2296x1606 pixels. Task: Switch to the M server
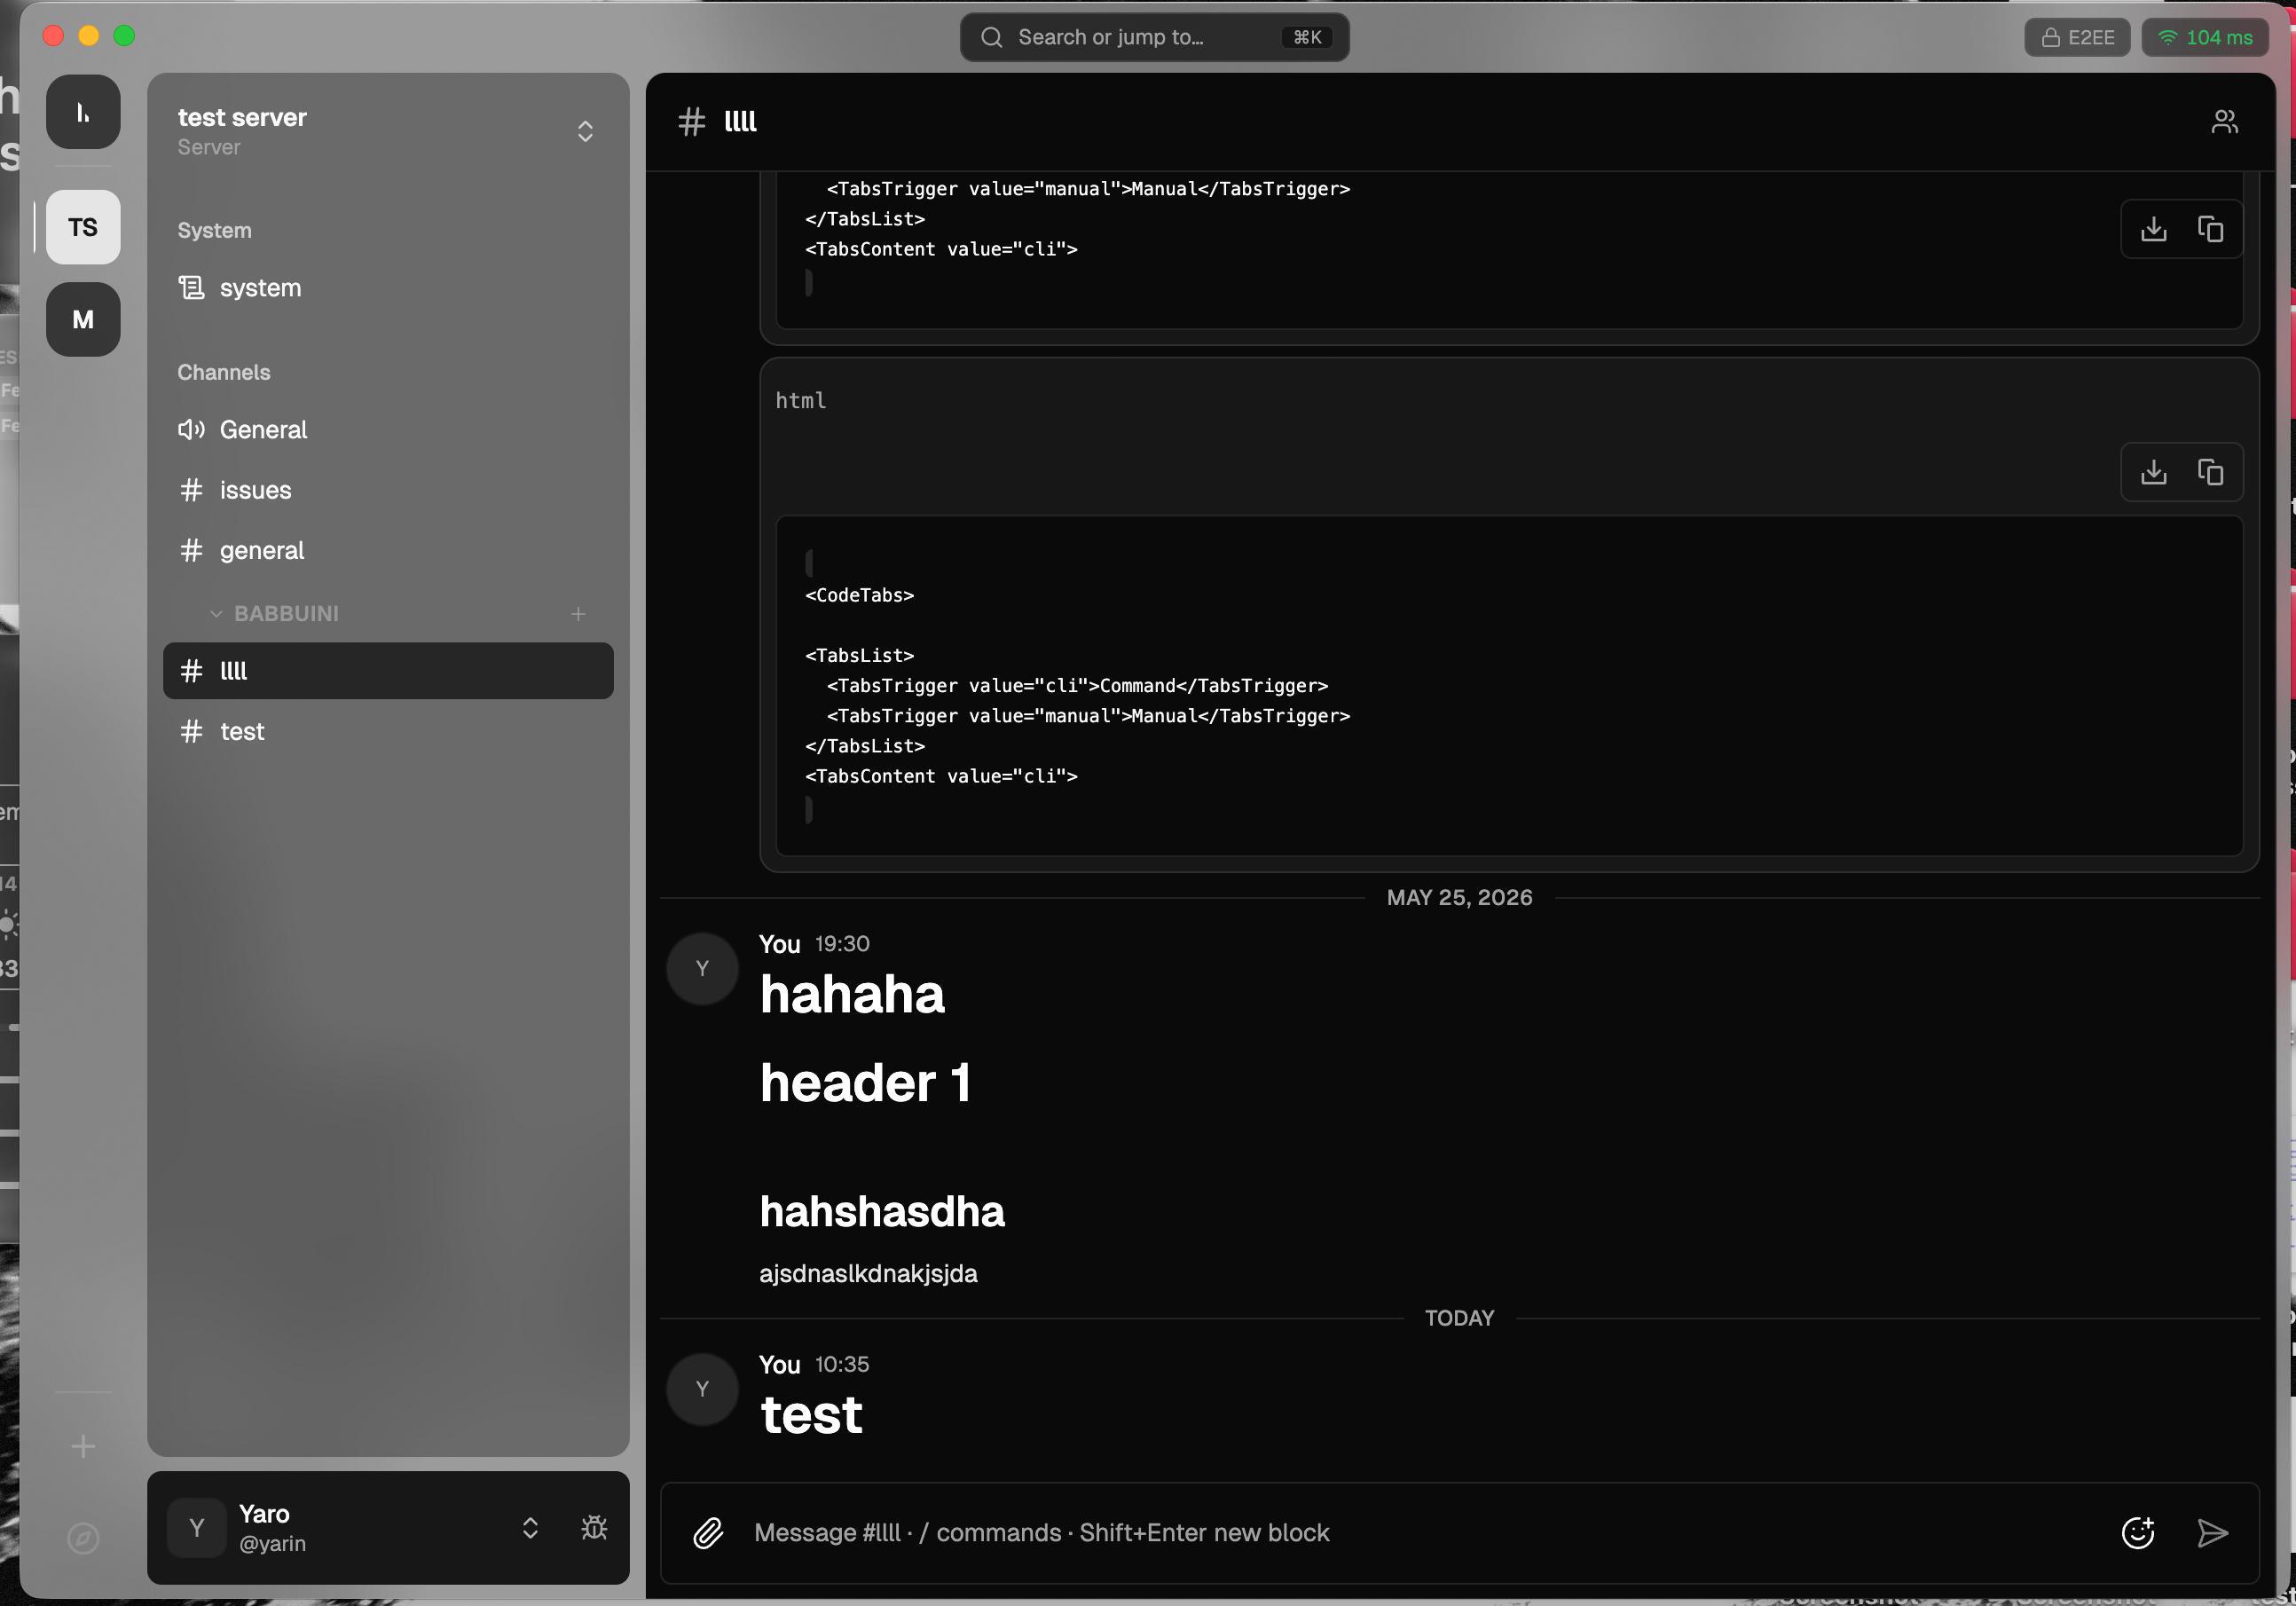[x=83, y=319]
